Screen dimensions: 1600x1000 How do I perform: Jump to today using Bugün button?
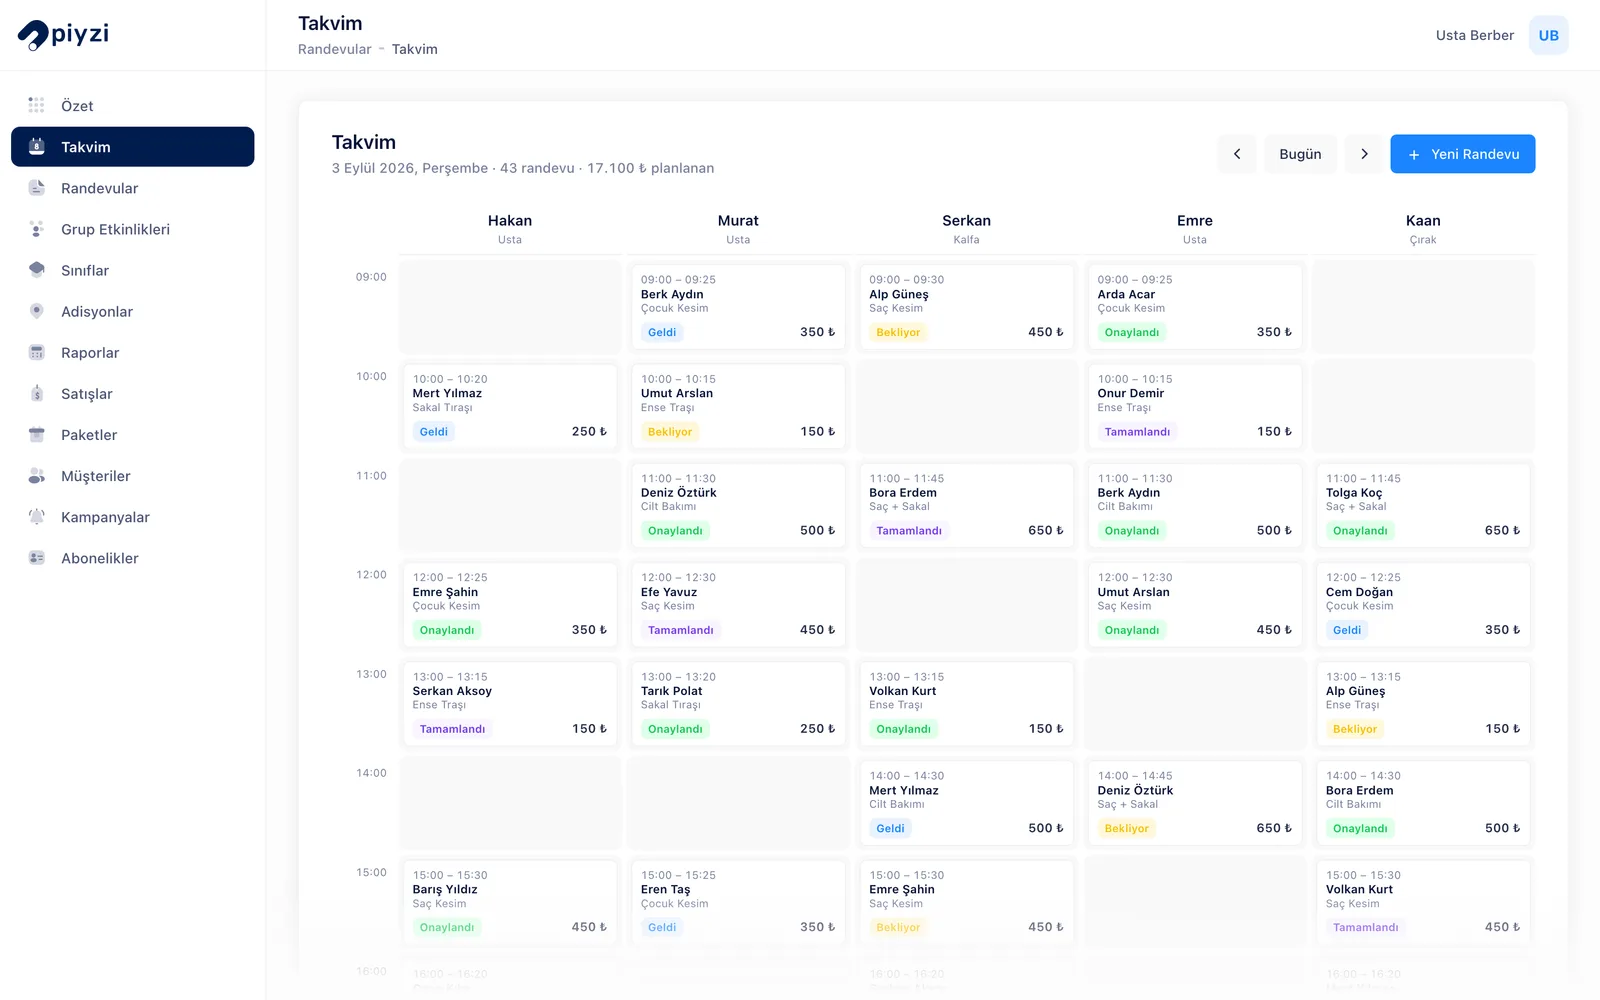[1300, 154]
